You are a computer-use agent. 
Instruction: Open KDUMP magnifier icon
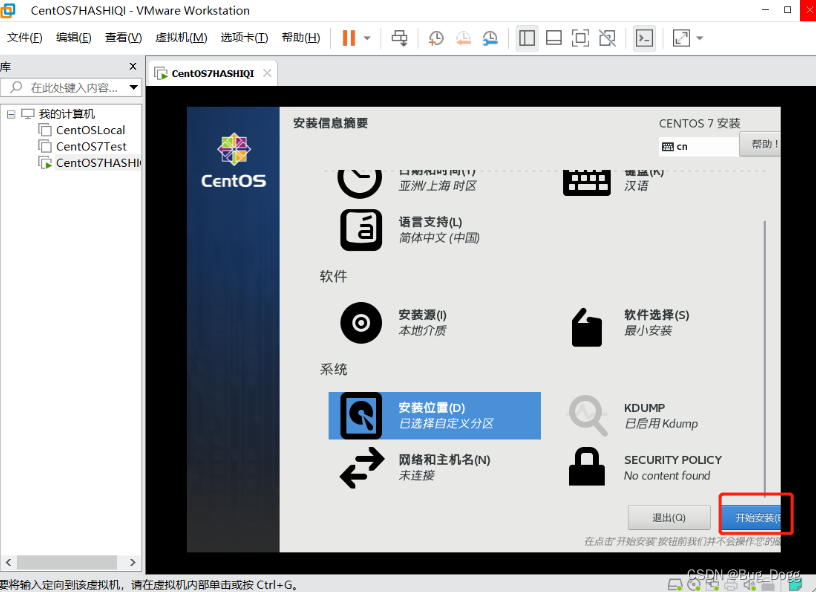coord(586,415)
